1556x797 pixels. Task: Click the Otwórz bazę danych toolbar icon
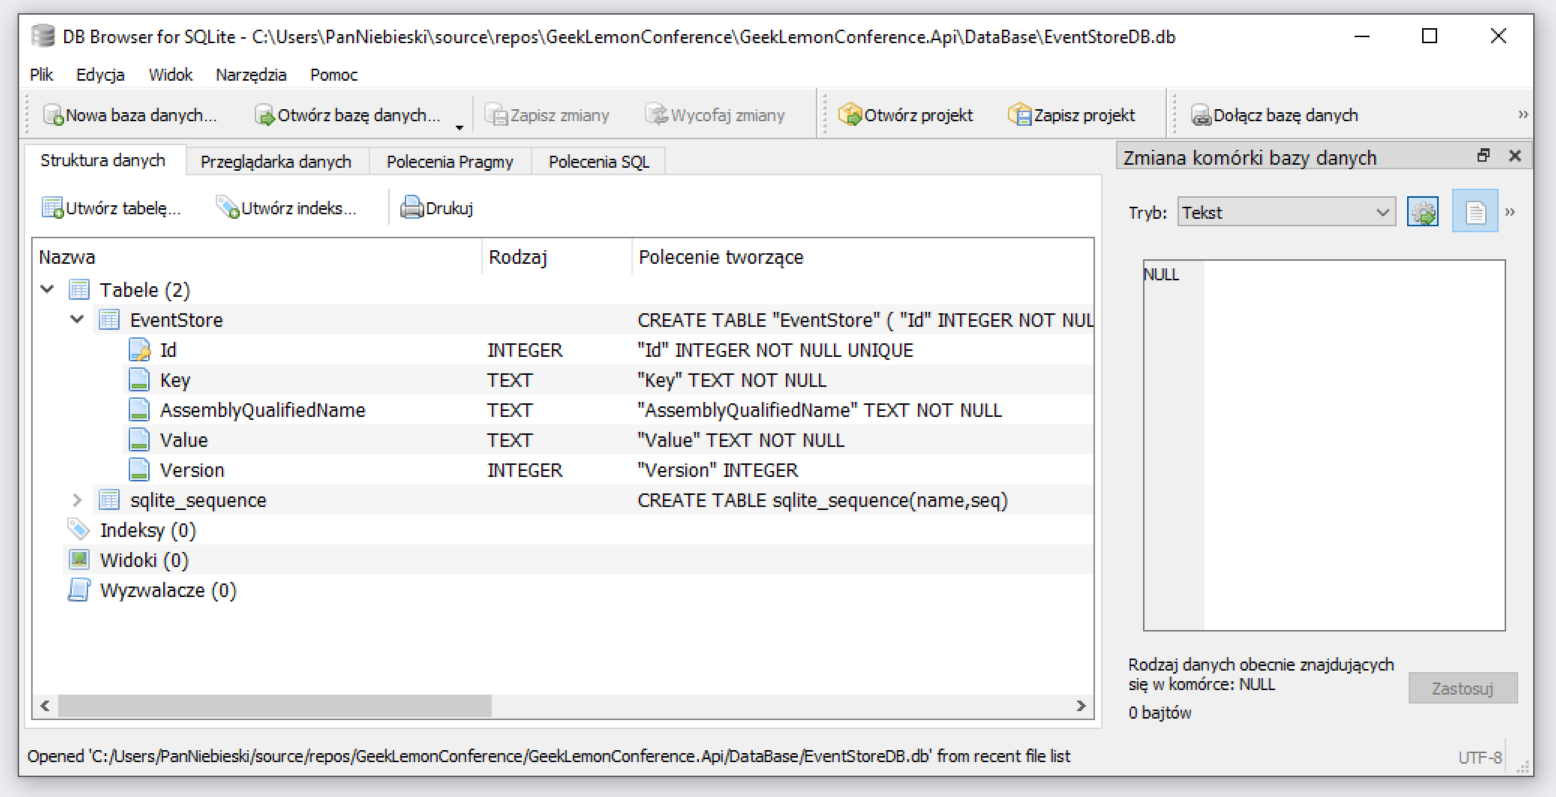265,115
